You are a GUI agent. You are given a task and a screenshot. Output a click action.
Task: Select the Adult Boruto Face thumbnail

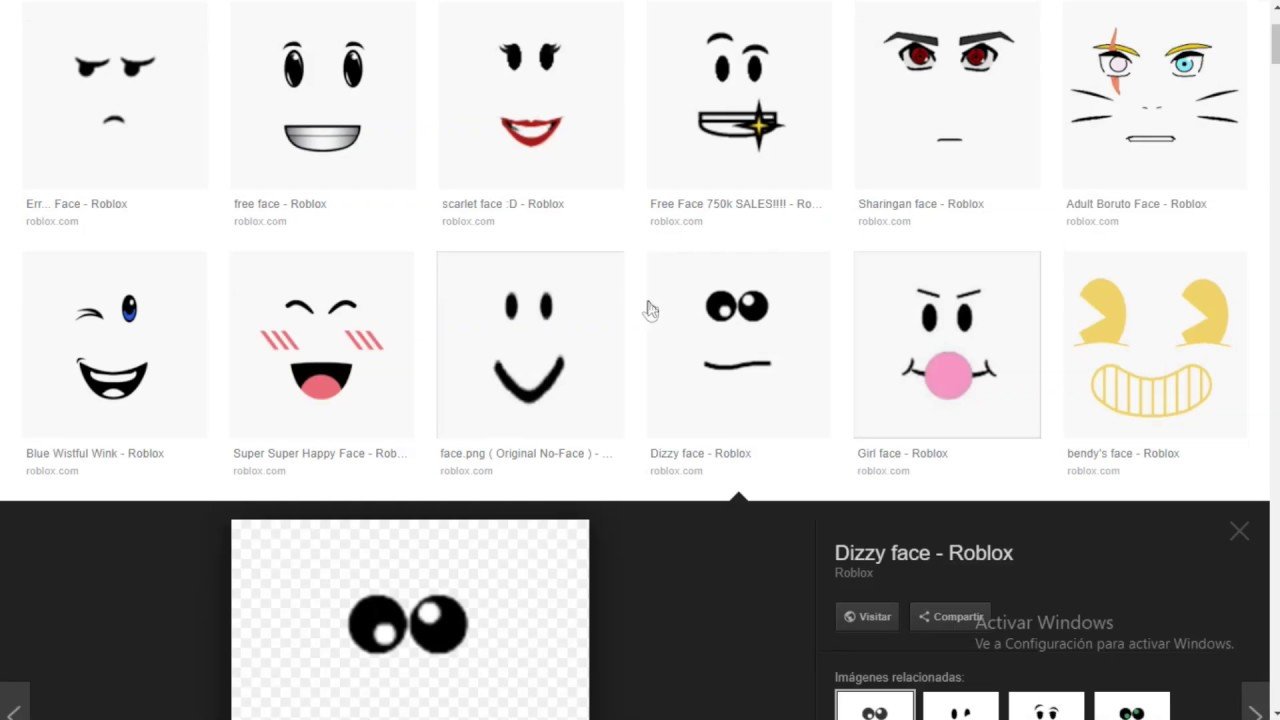1154,96
